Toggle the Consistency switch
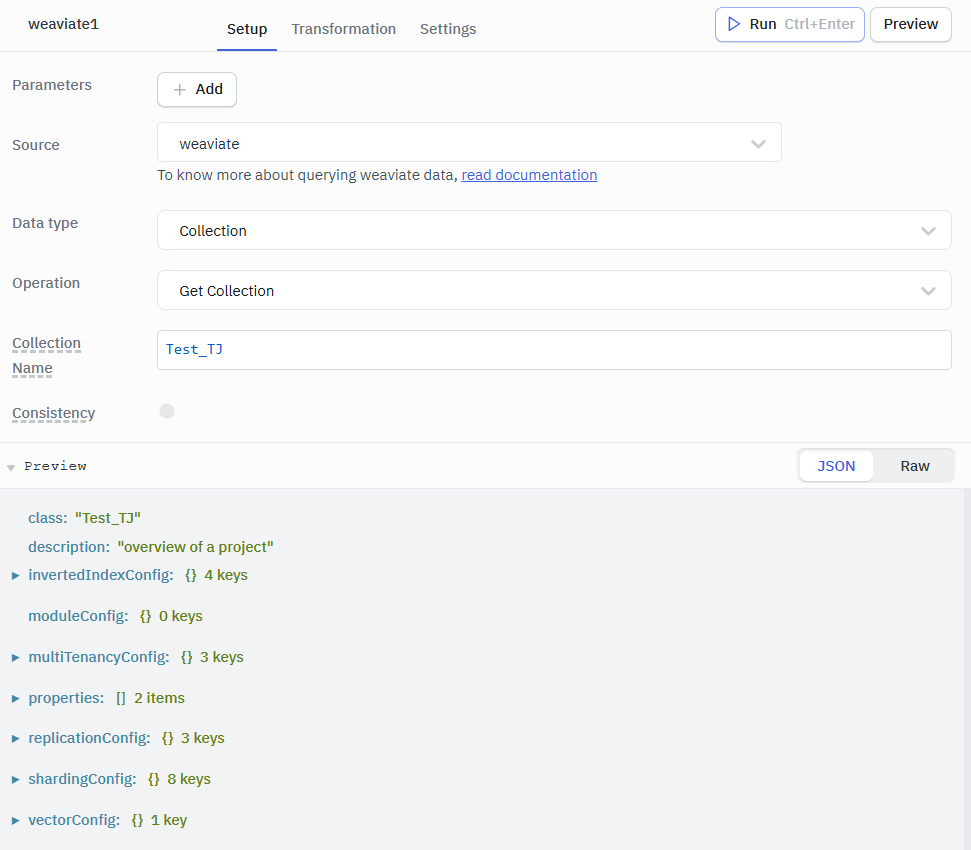The height and width of the screenshot is (850, 971). click(x=167, y=411)
